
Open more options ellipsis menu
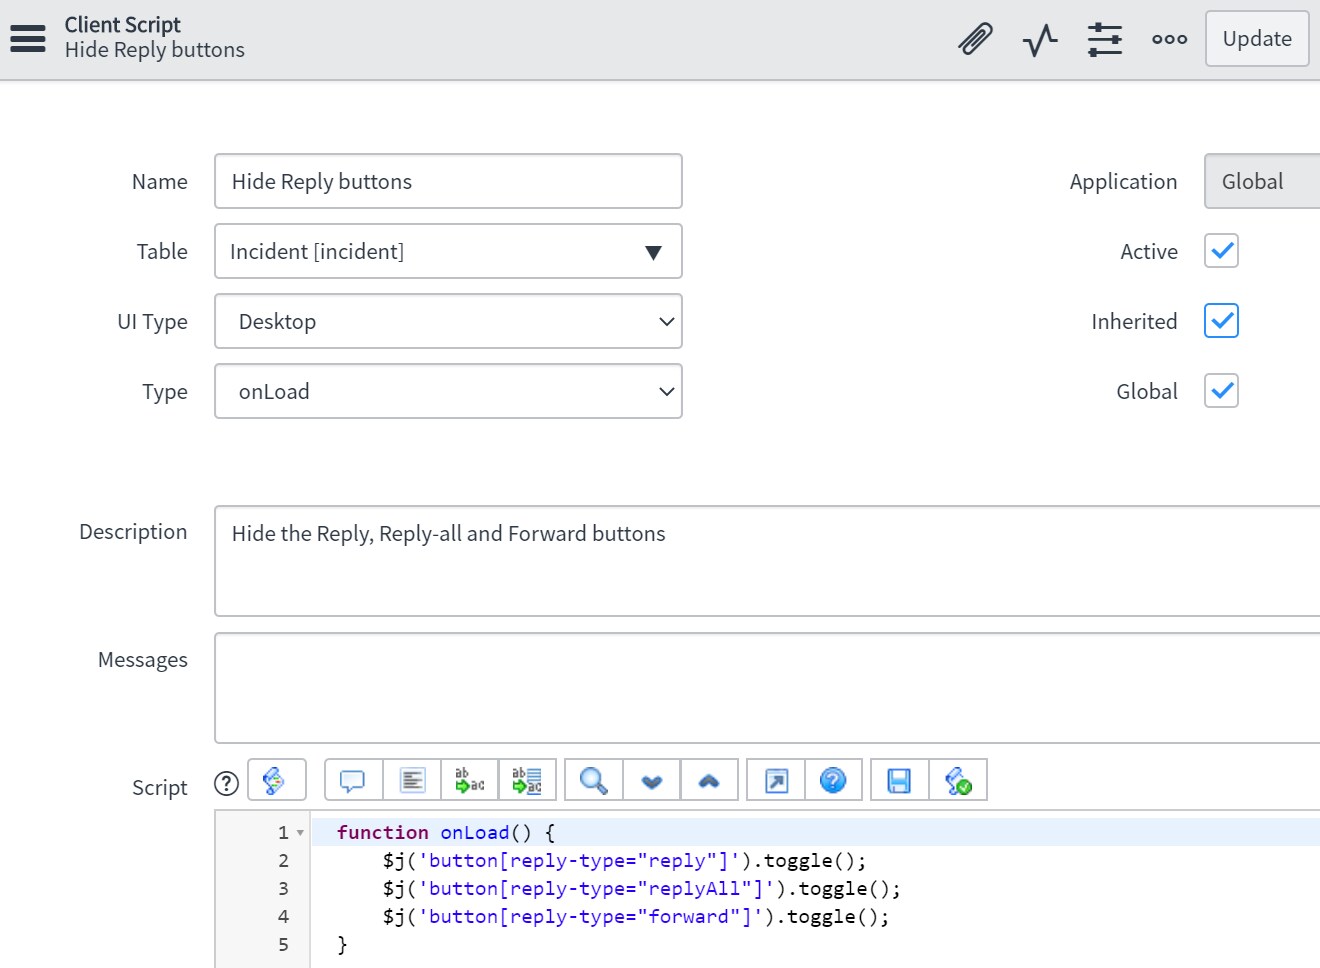1169,39
